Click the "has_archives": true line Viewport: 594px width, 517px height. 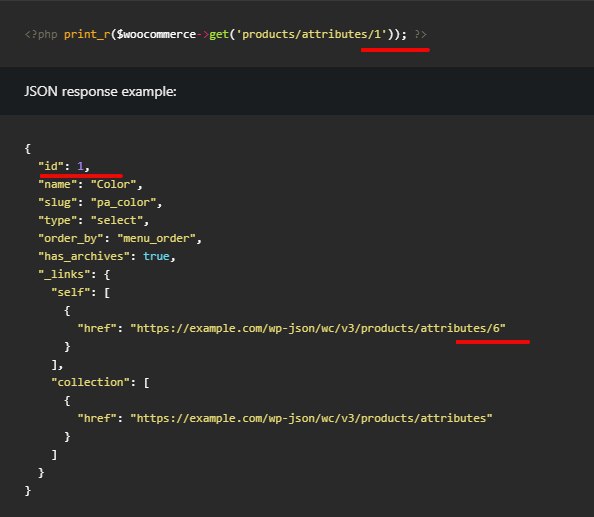(x=107, y=256)
